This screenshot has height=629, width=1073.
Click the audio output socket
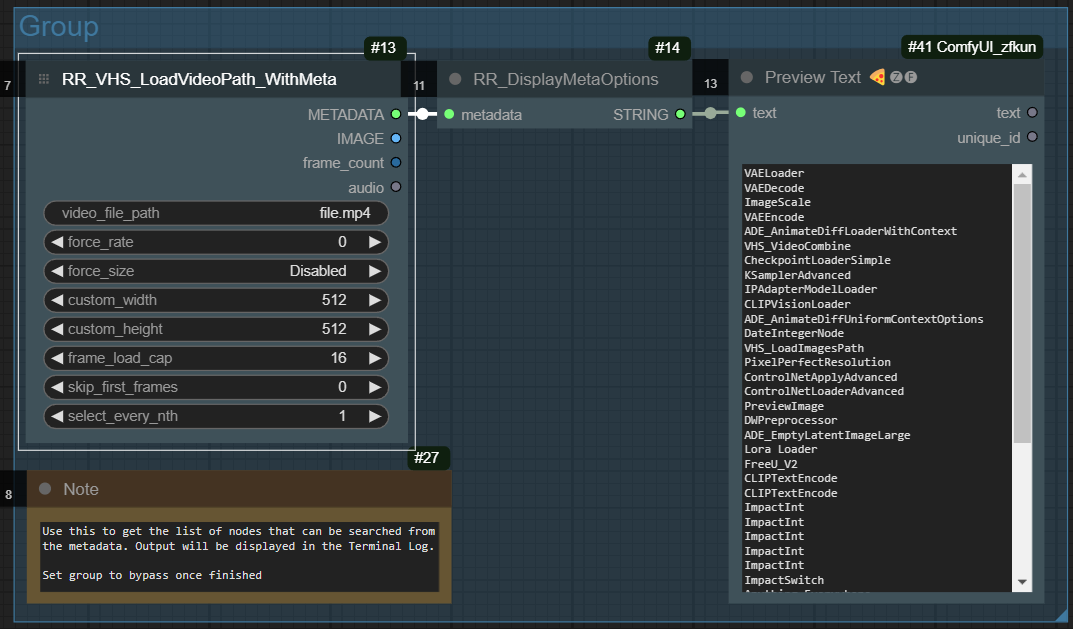pyautogui.click(x=396, y=187)
